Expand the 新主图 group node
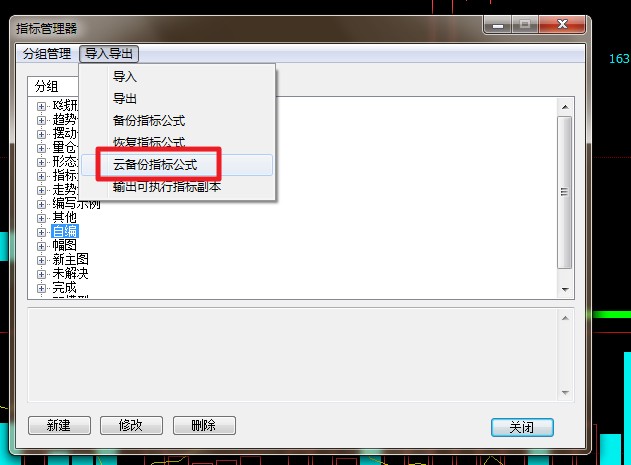 click(x=41, y=260)
